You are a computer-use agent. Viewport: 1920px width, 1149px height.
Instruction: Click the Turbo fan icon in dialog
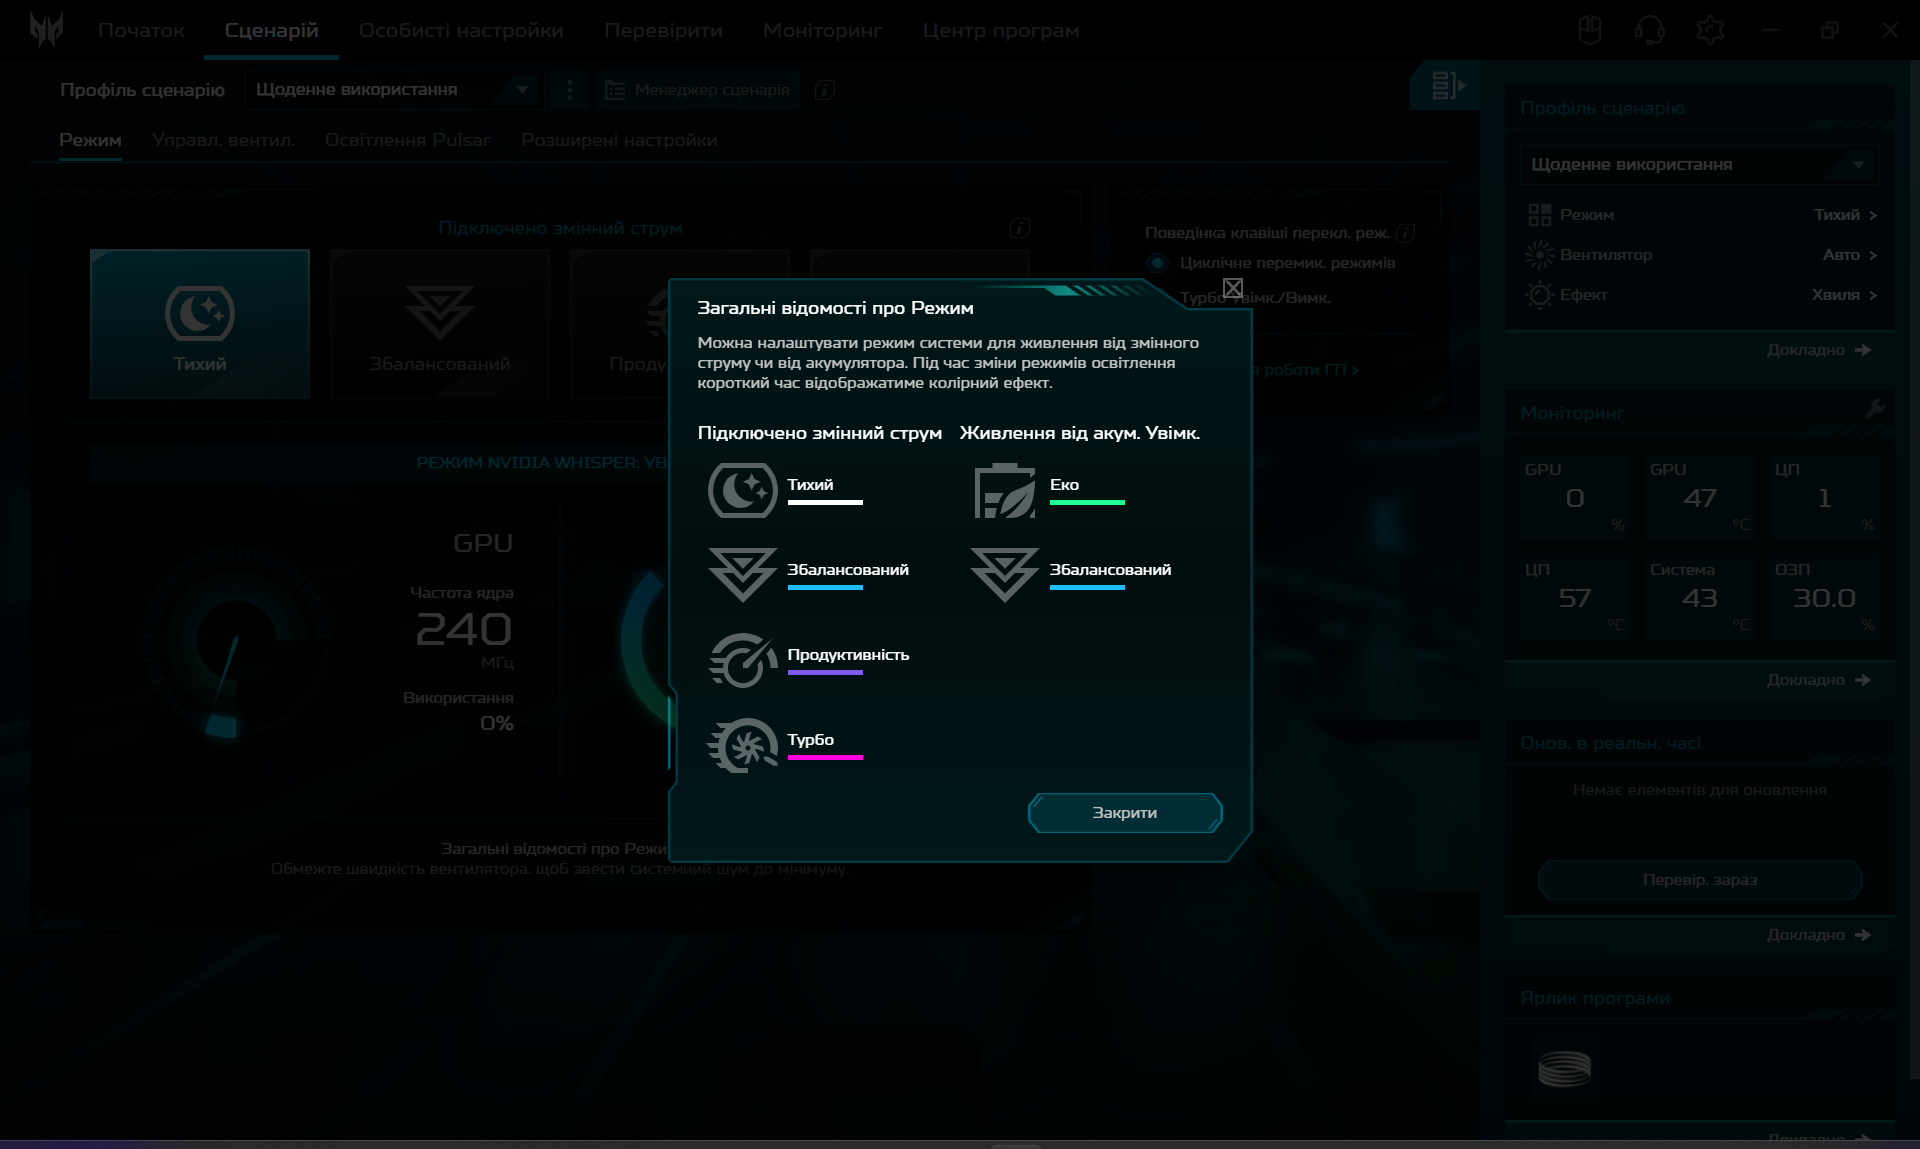point(742,745)
